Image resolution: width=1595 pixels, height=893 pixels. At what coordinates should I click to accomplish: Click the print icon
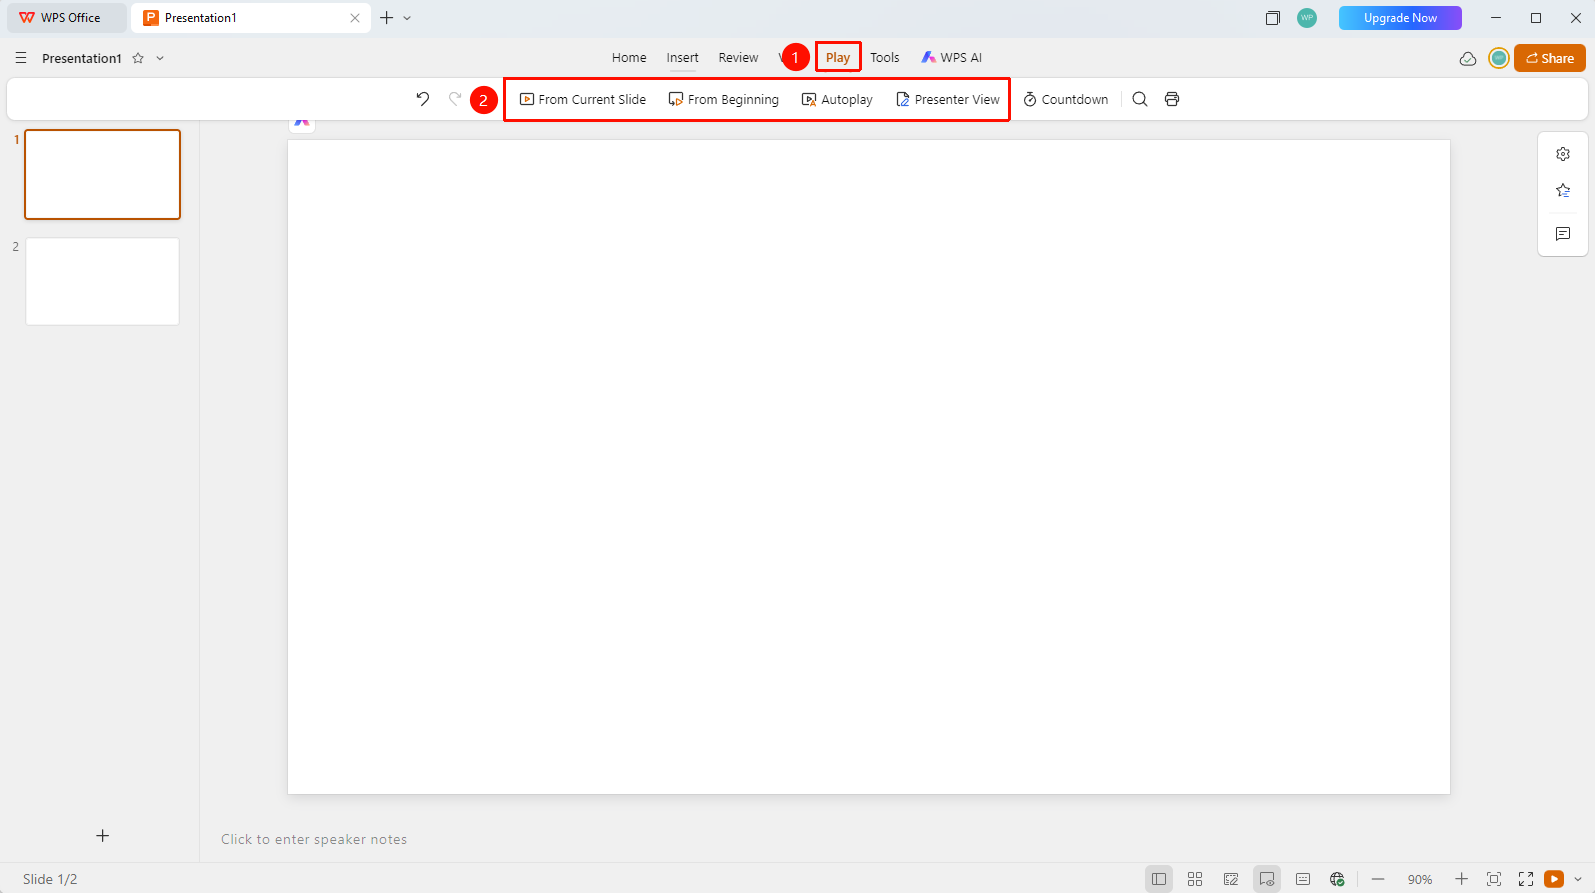click(x=1172, y=99)
